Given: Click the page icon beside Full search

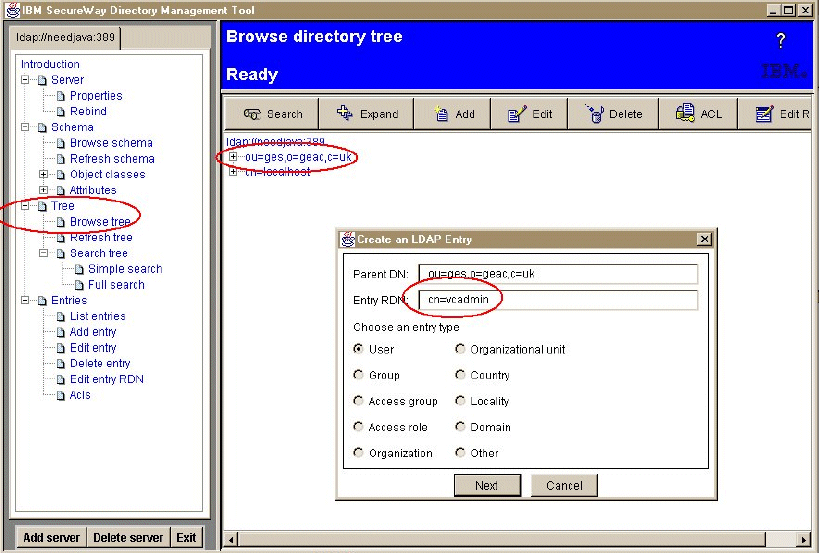Looking at the screenshot, I should [x=79, y=285].
